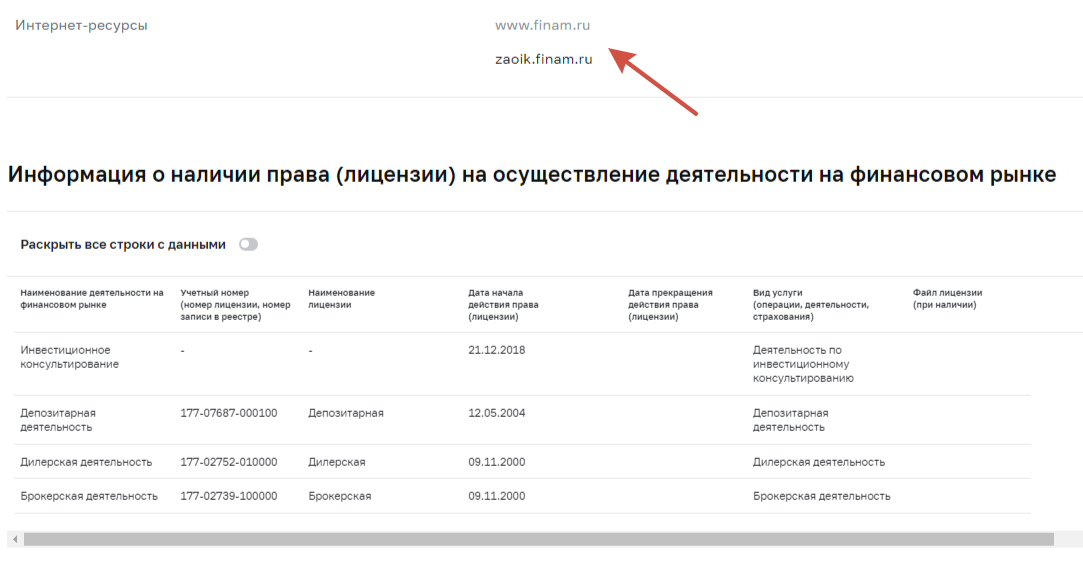Select license number 177-07687-000100
This screenshot has width=1083, height=562.
229,413
